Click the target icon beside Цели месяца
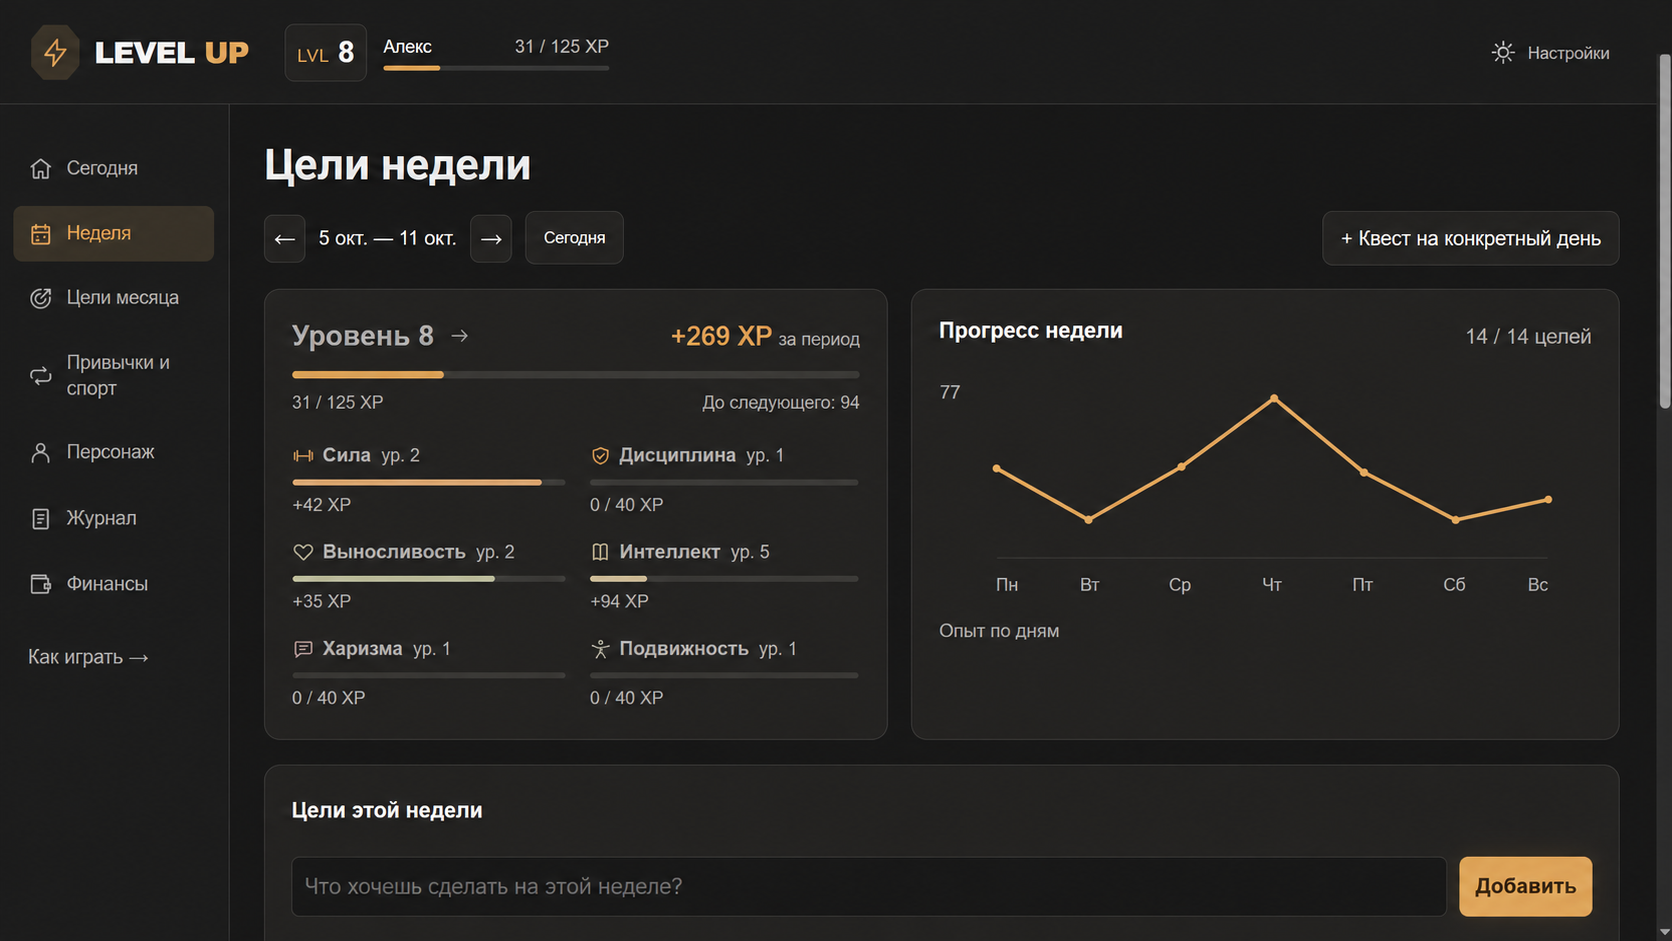 click(40, 298)
